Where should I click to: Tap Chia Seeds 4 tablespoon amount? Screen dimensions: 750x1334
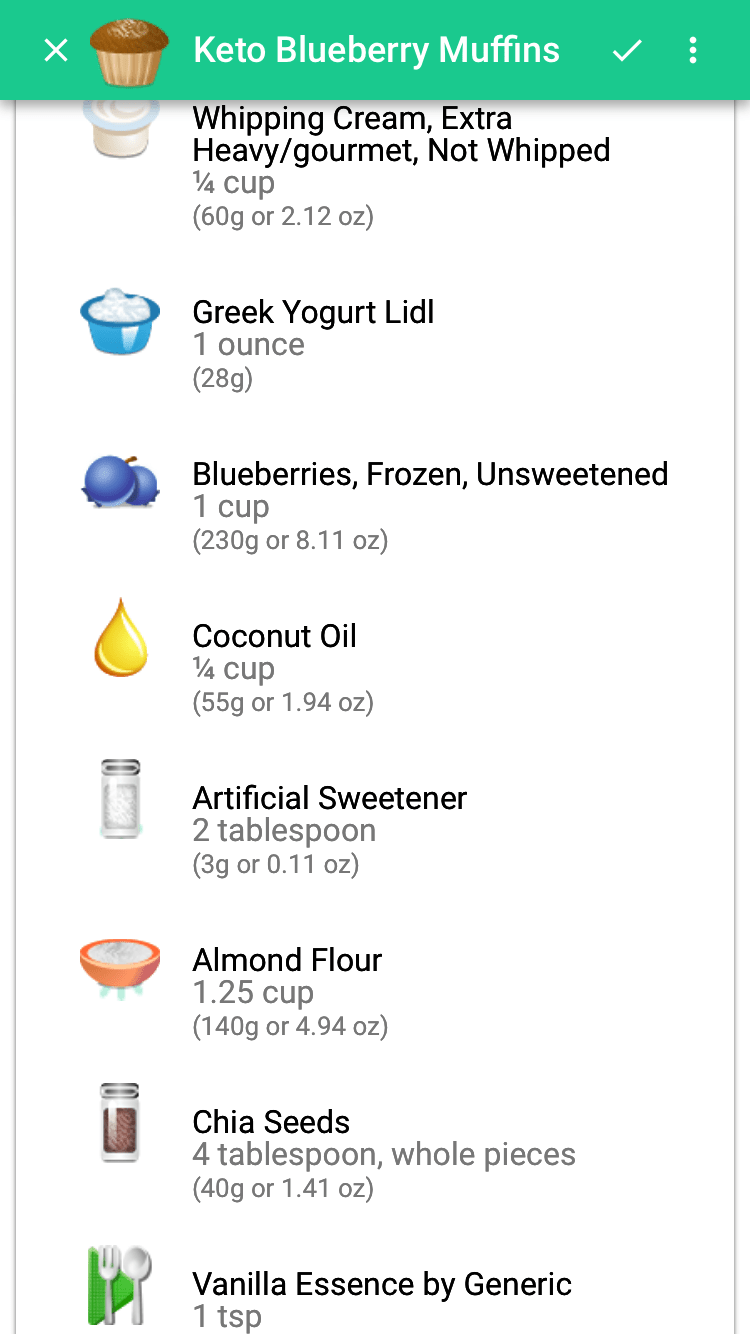pos(383,1155)
